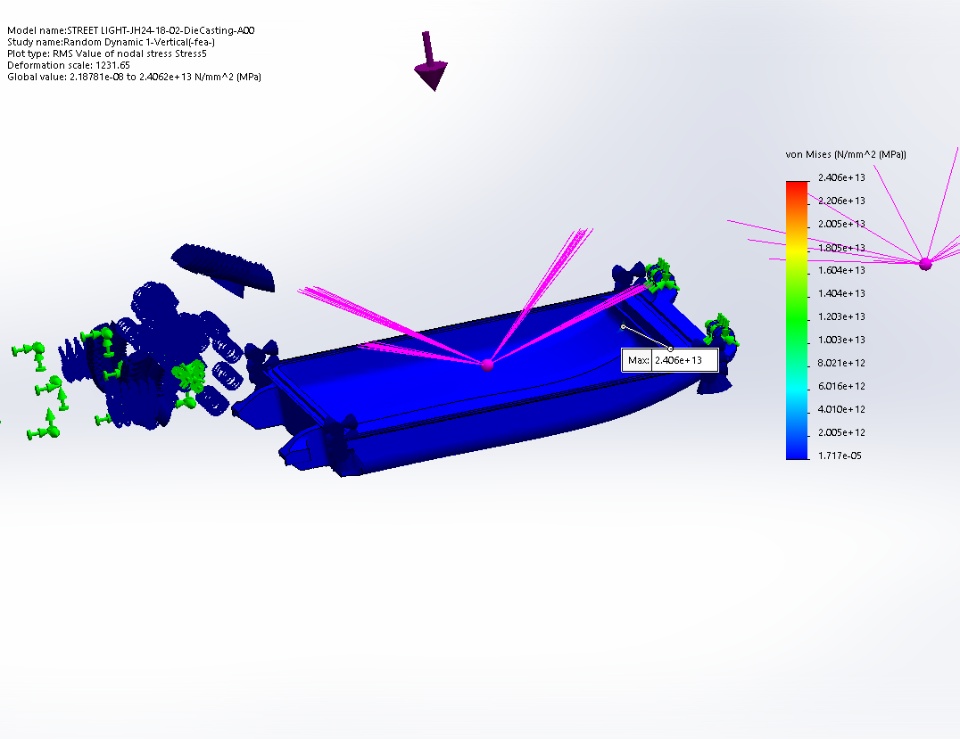
Task: Select the Max 2.406e+13 callout label
Action: 670,360
